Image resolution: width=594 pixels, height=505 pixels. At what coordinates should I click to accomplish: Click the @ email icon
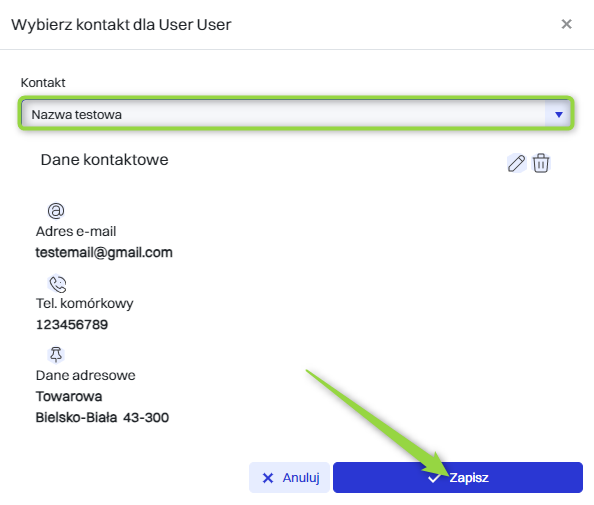[56, 211]
